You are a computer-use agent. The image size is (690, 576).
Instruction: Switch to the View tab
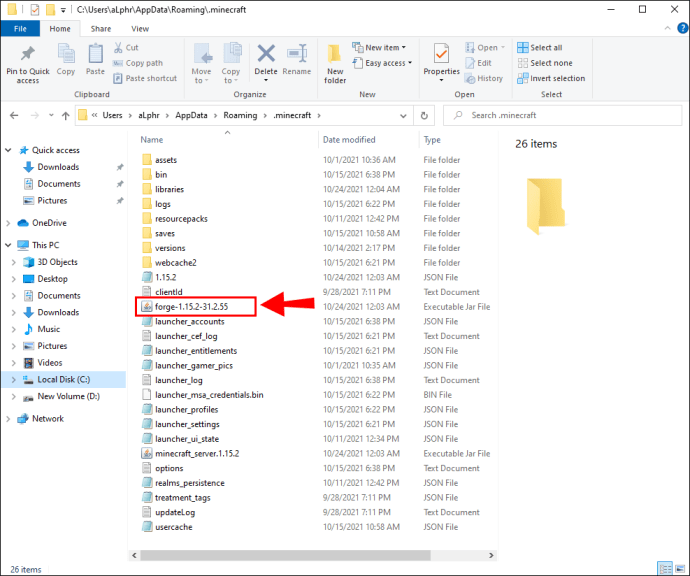[x=140, y=29]
